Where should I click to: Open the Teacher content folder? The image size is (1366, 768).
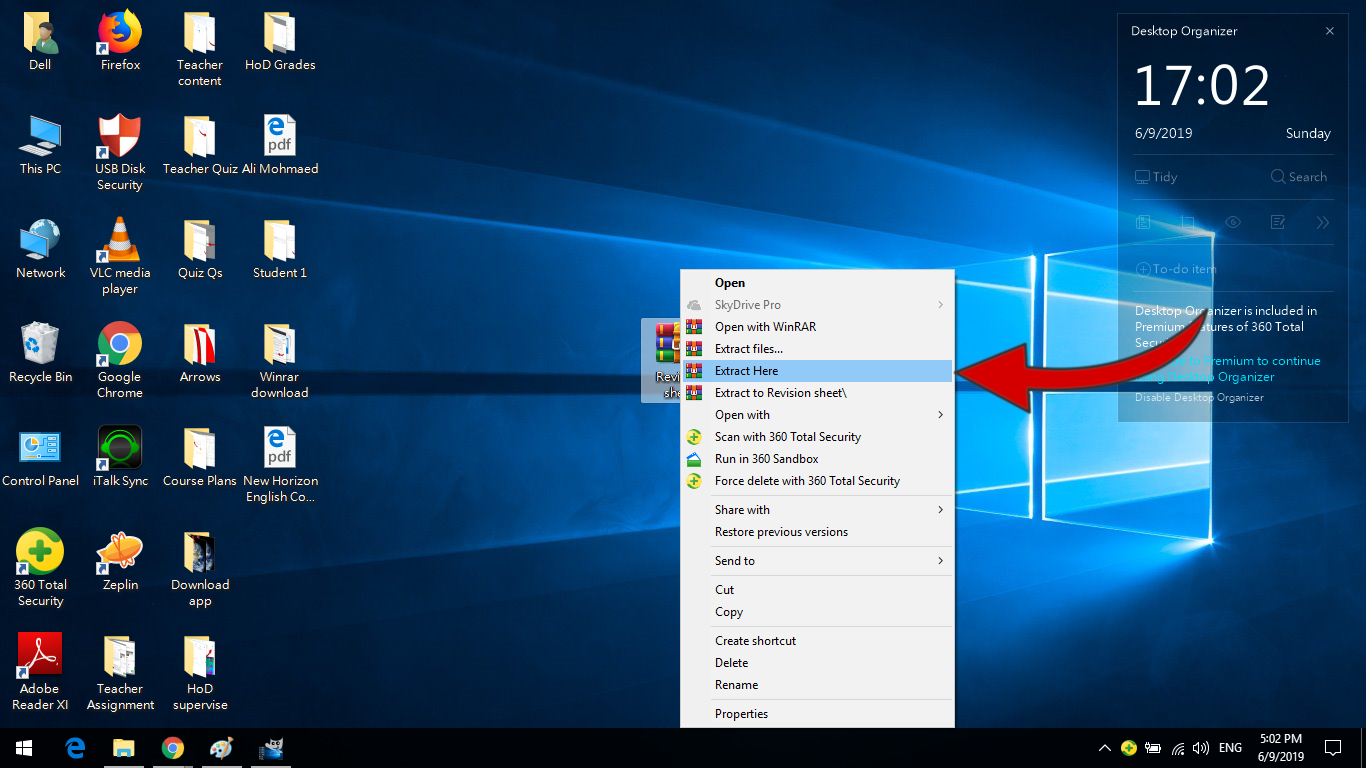200,50
